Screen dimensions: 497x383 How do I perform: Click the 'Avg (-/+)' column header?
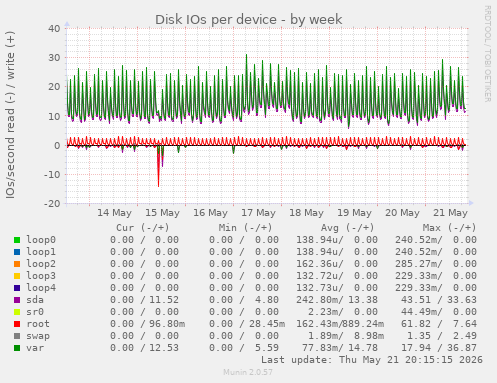coord(347,228)
